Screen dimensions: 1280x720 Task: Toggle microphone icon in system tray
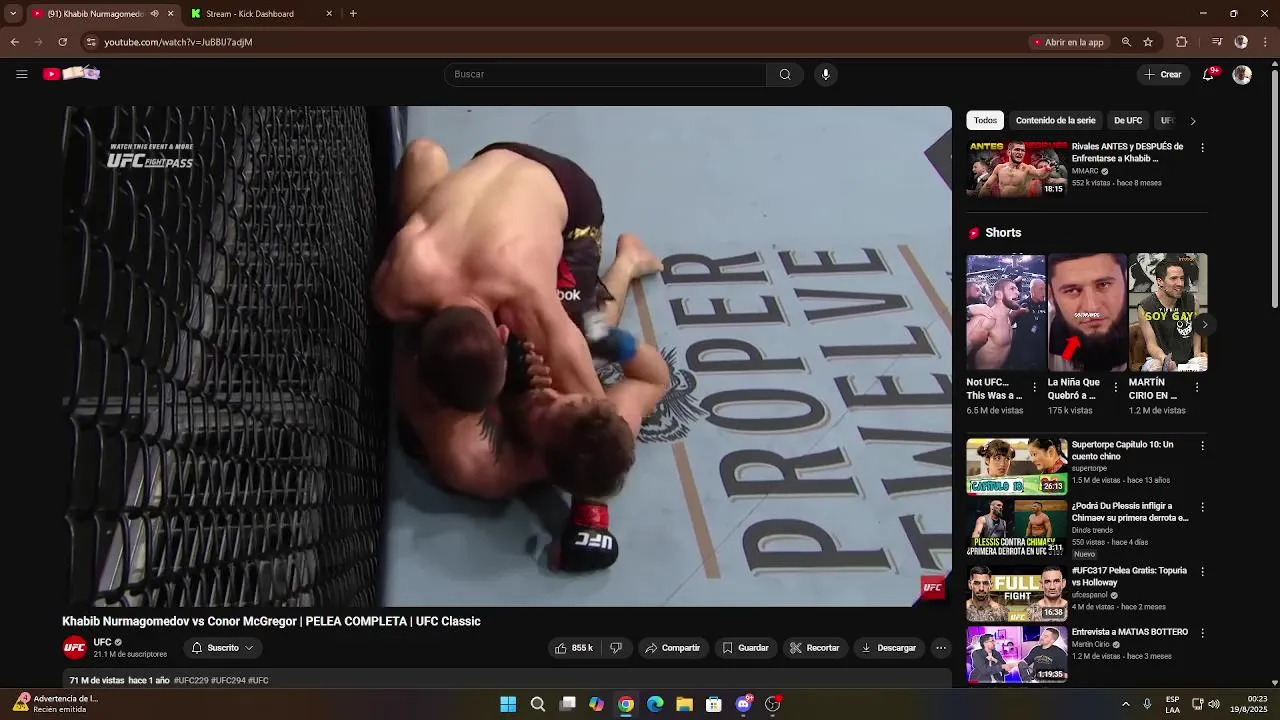pyautogui.click(x=1147, y=704)
